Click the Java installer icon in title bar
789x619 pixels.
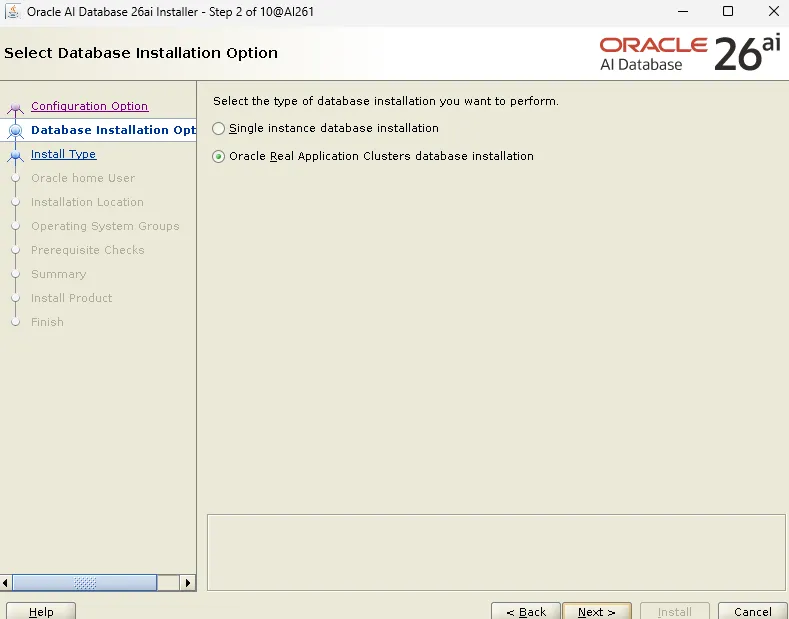click(12, 11)
